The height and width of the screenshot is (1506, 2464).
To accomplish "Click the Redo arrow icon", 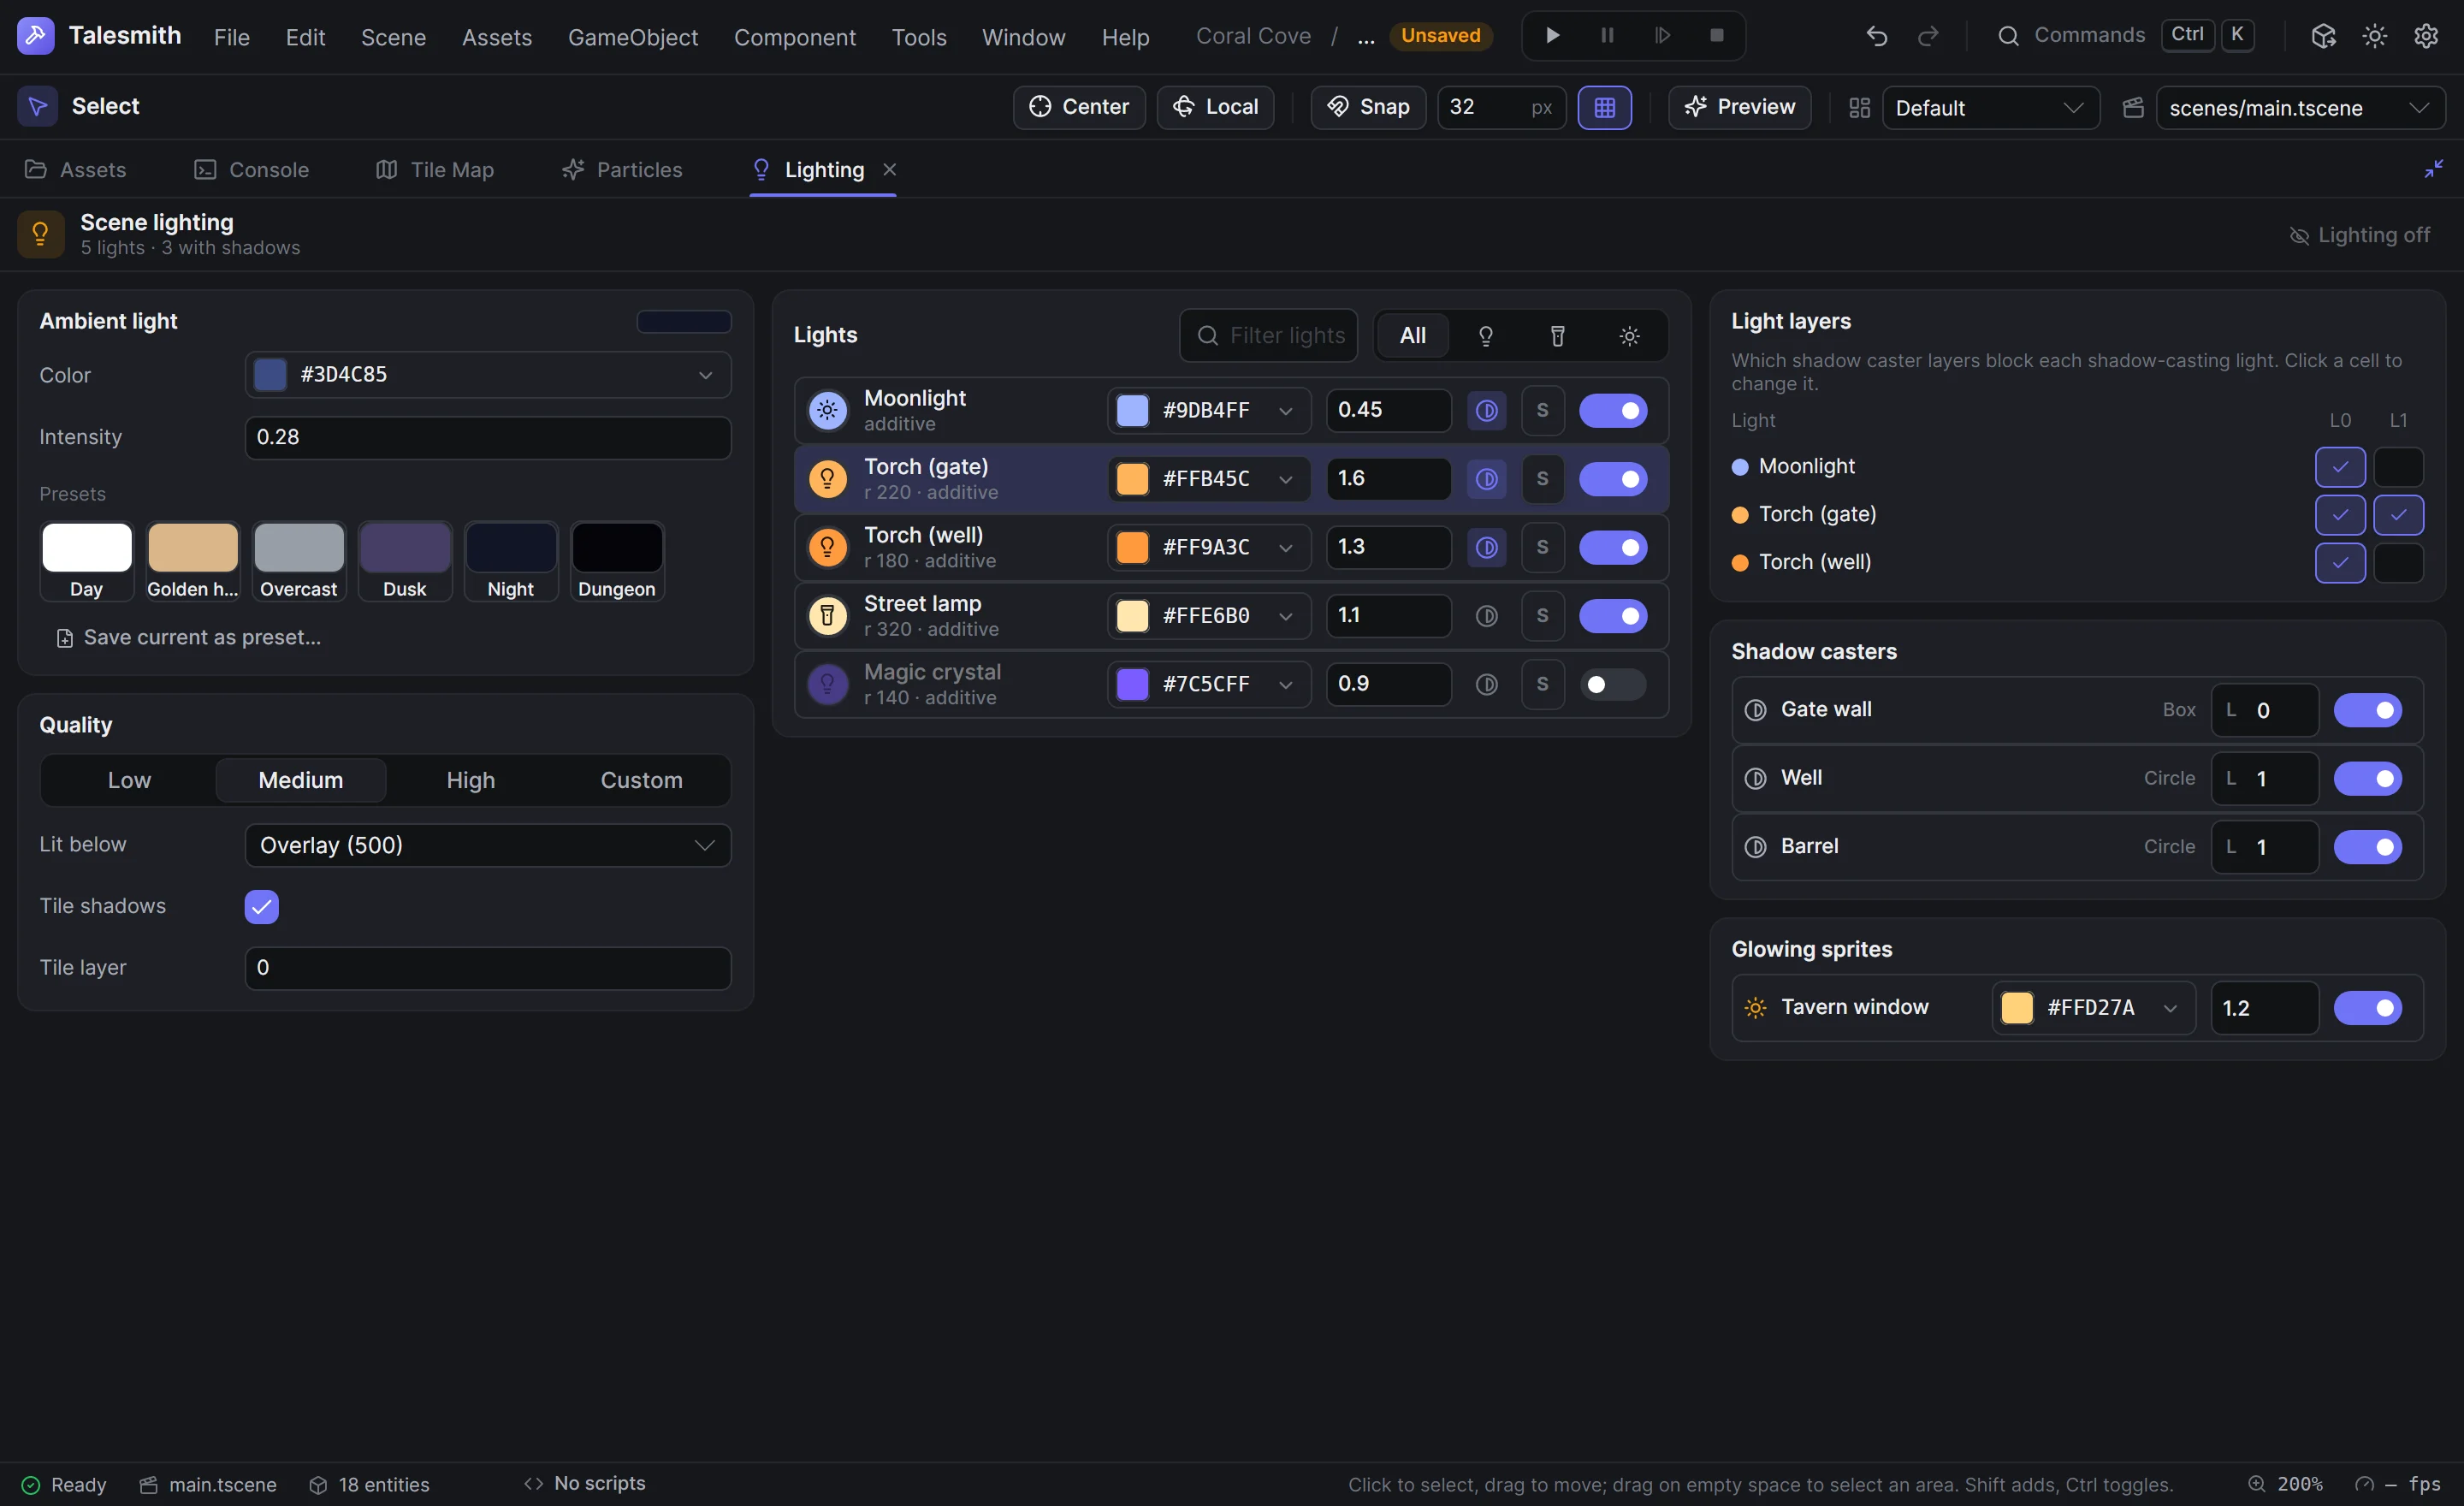I will pyautogui.click(x=1928, y=36).
